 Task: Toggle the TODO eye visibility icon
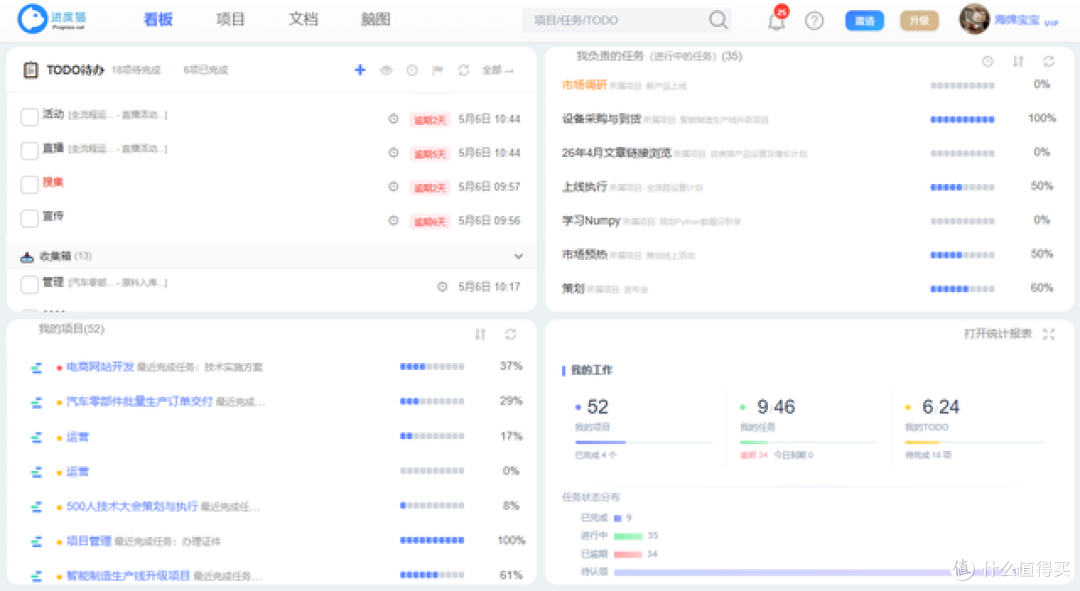386,70
